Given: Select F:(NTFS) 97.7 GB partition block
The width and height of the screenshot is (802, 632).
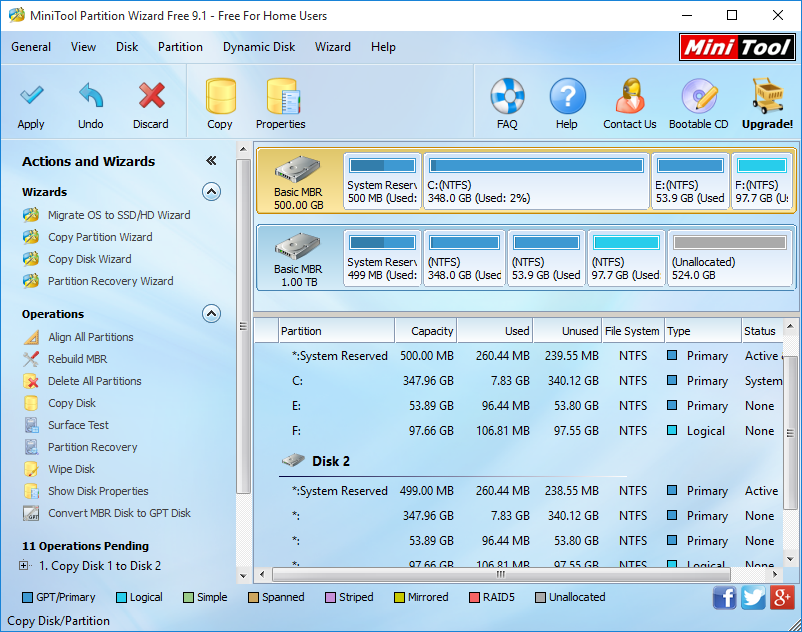Looking at the screenshot, I should coord(762,181).
